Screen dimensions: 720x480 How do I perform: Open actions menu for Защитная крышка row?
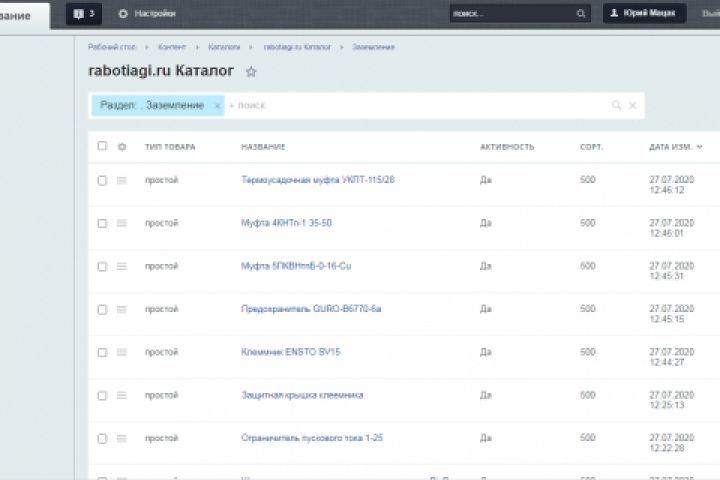[122, 395]
